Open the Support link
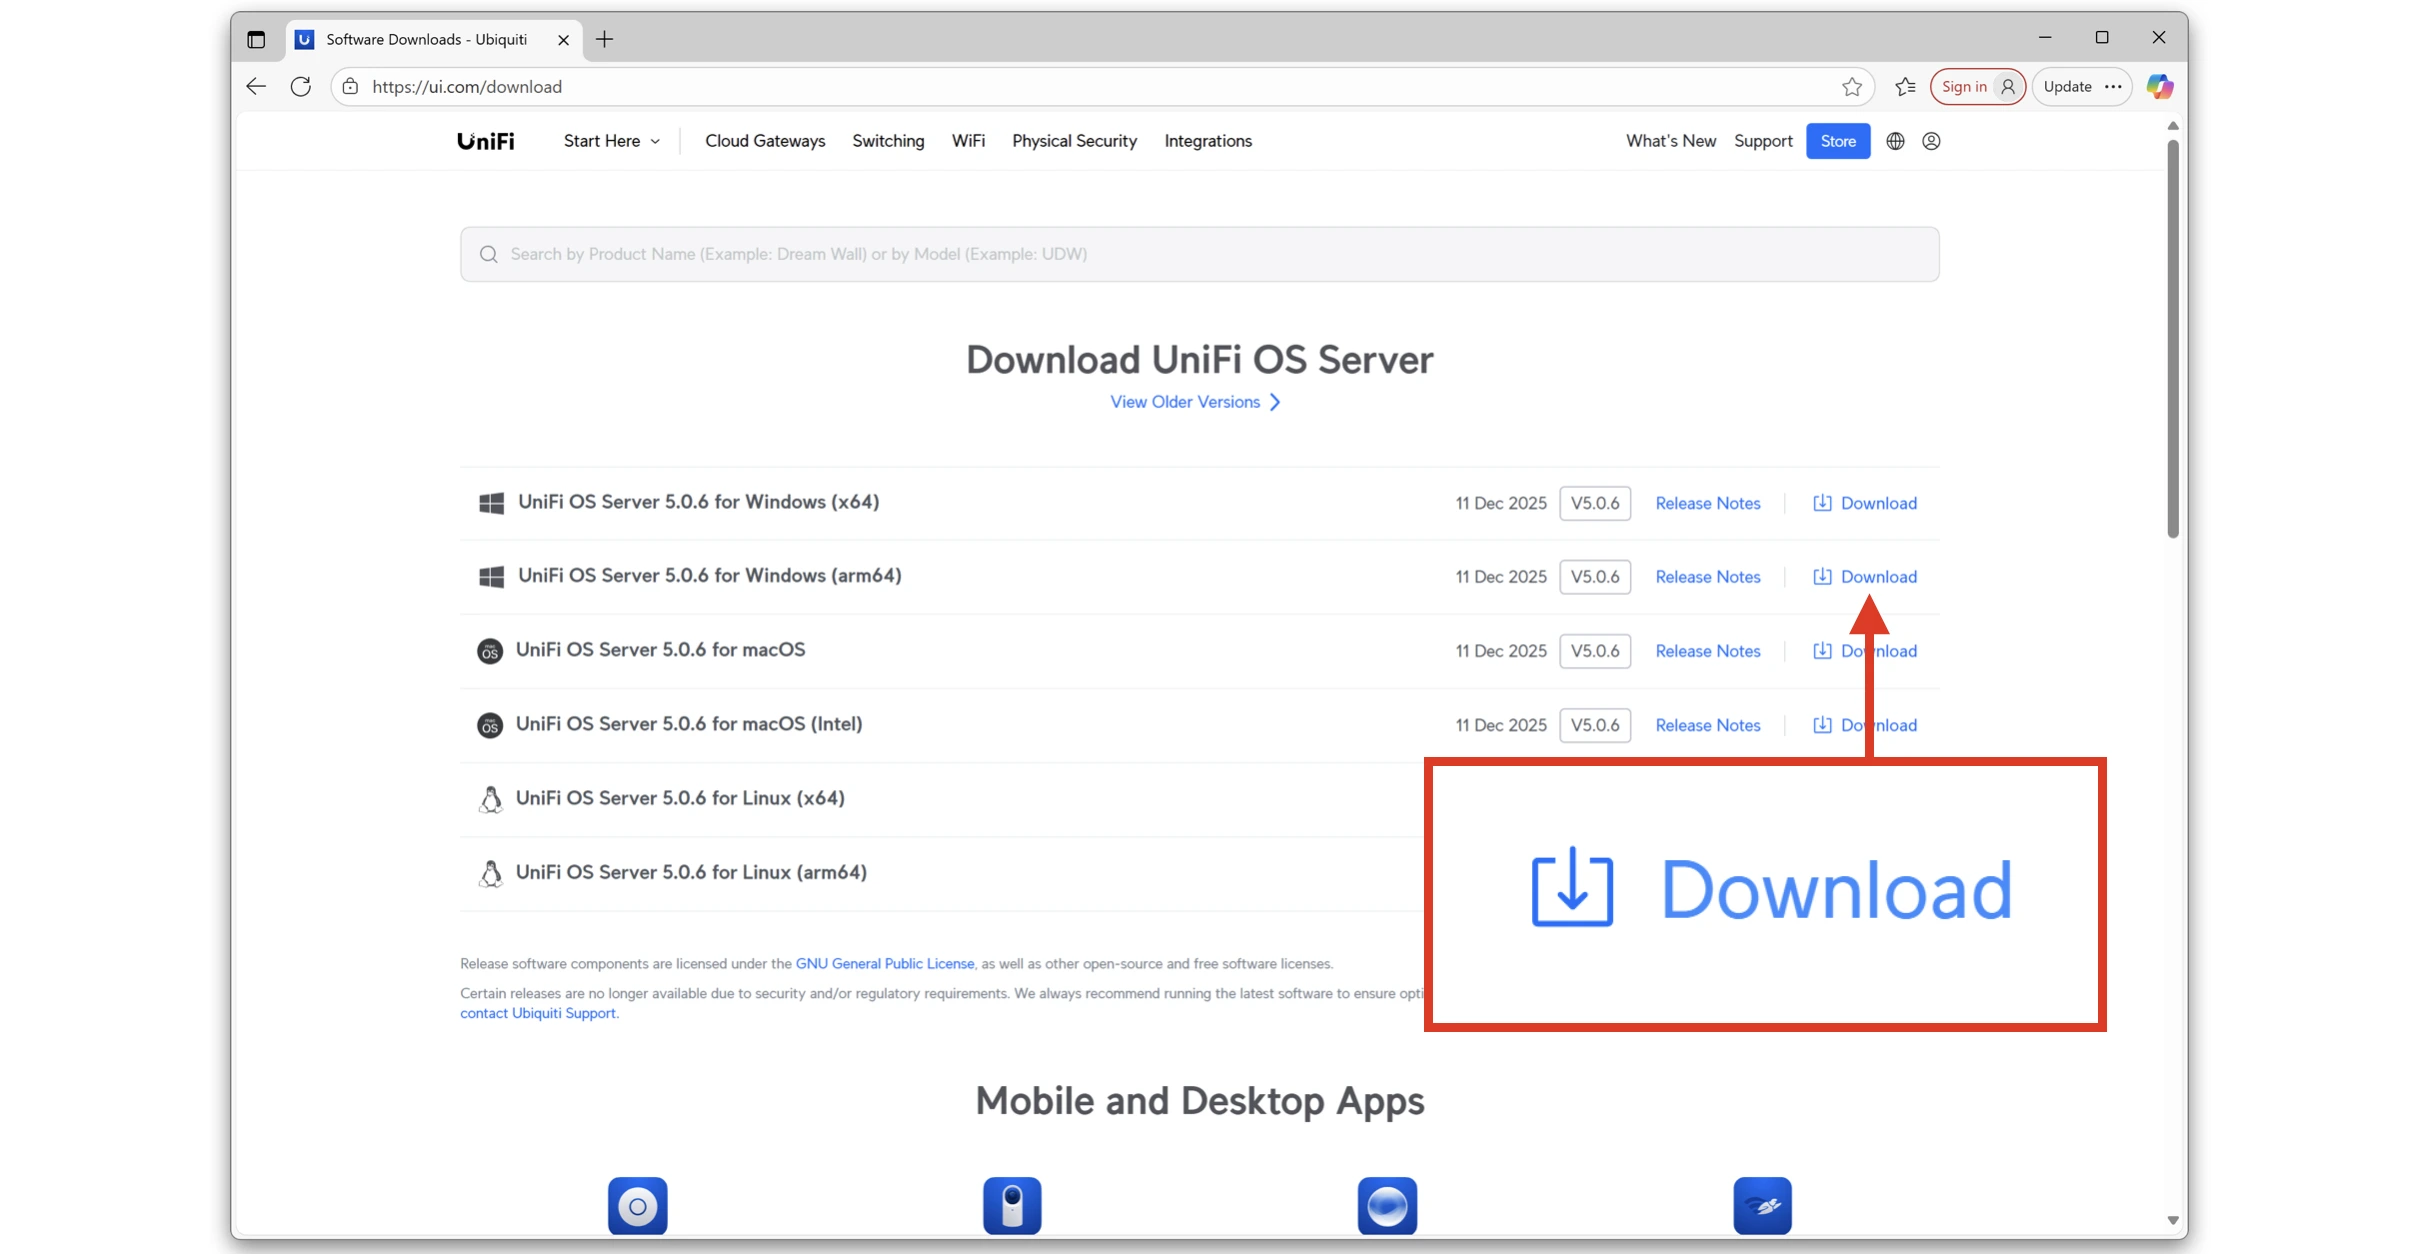 [x=1763, y=141]
